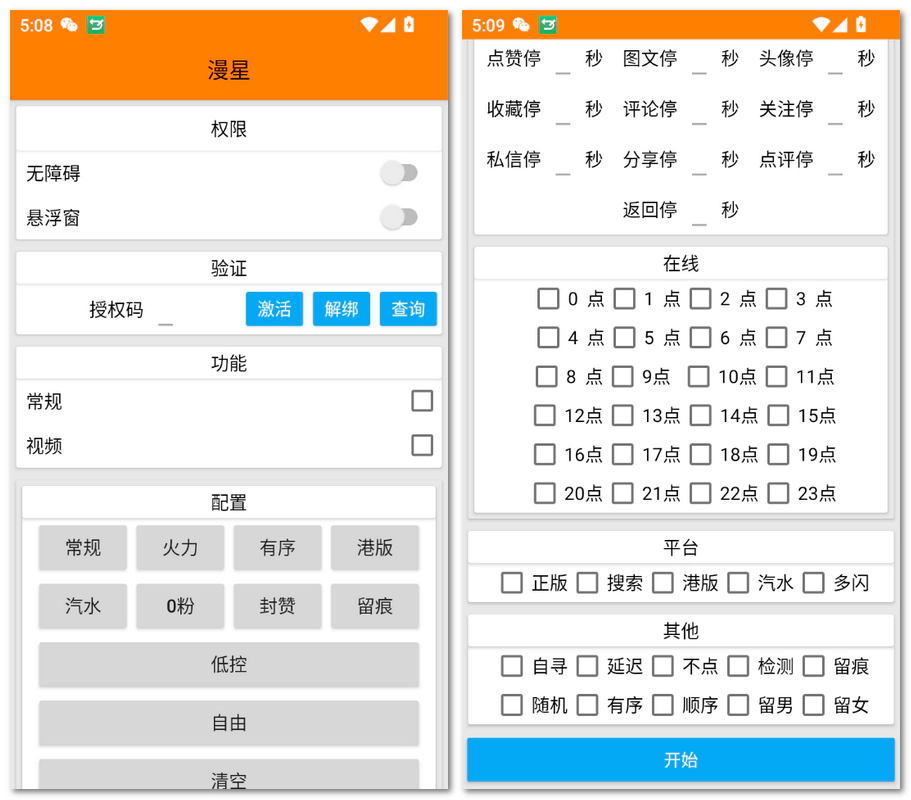Start the task with the 开始 button
The image size is (911, 800).
[x=680, y=760]
